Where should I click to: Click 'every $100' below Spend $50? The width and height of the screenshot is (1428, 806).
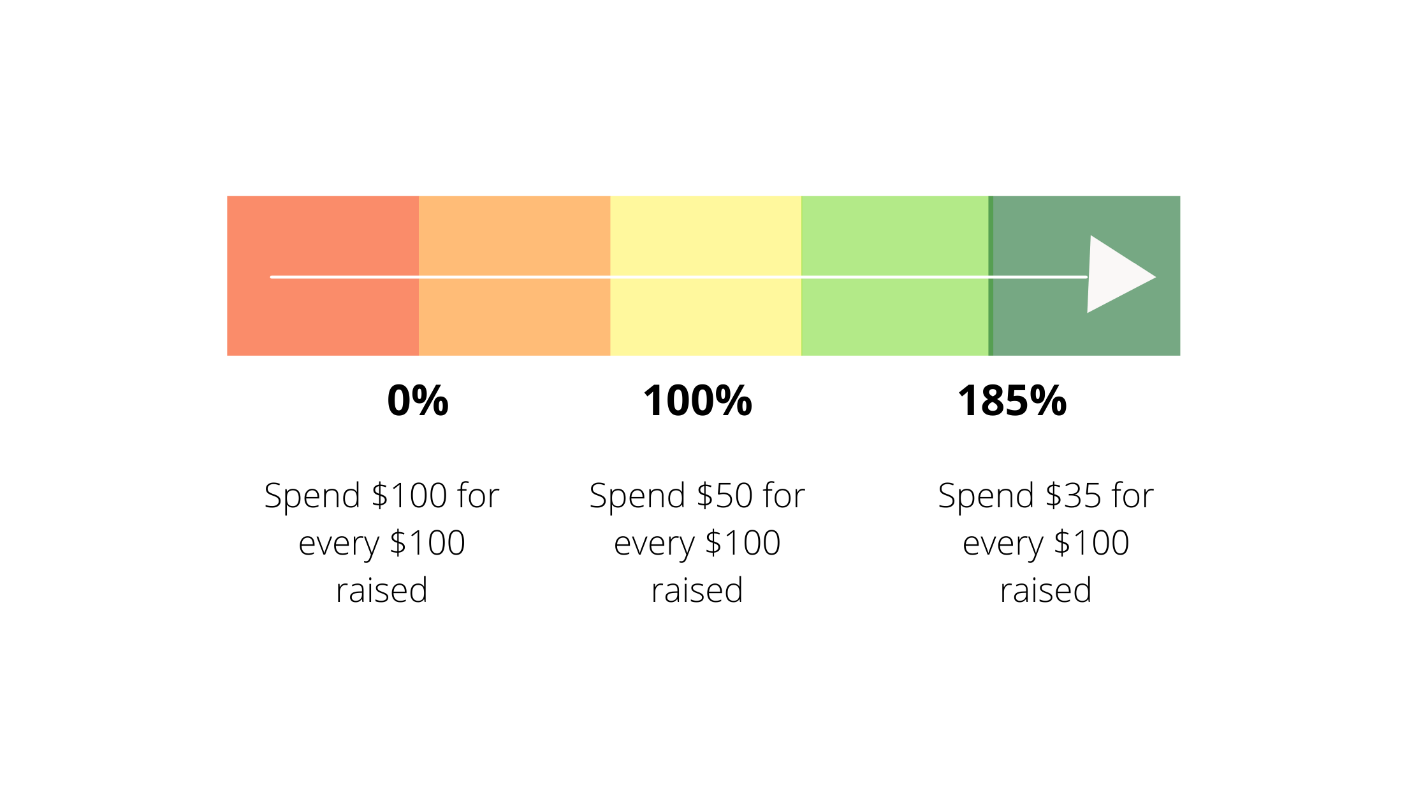pyautogui.click(x=697, y=544)
